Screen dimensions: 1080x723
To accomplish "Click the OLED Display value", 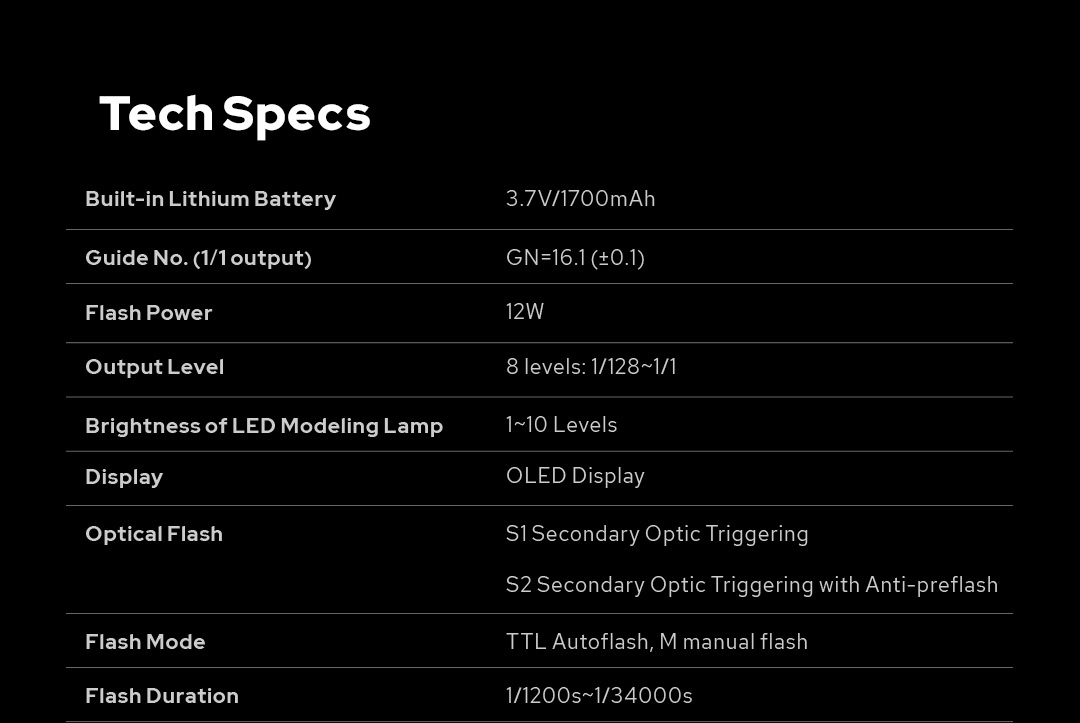I will point(575,476).
